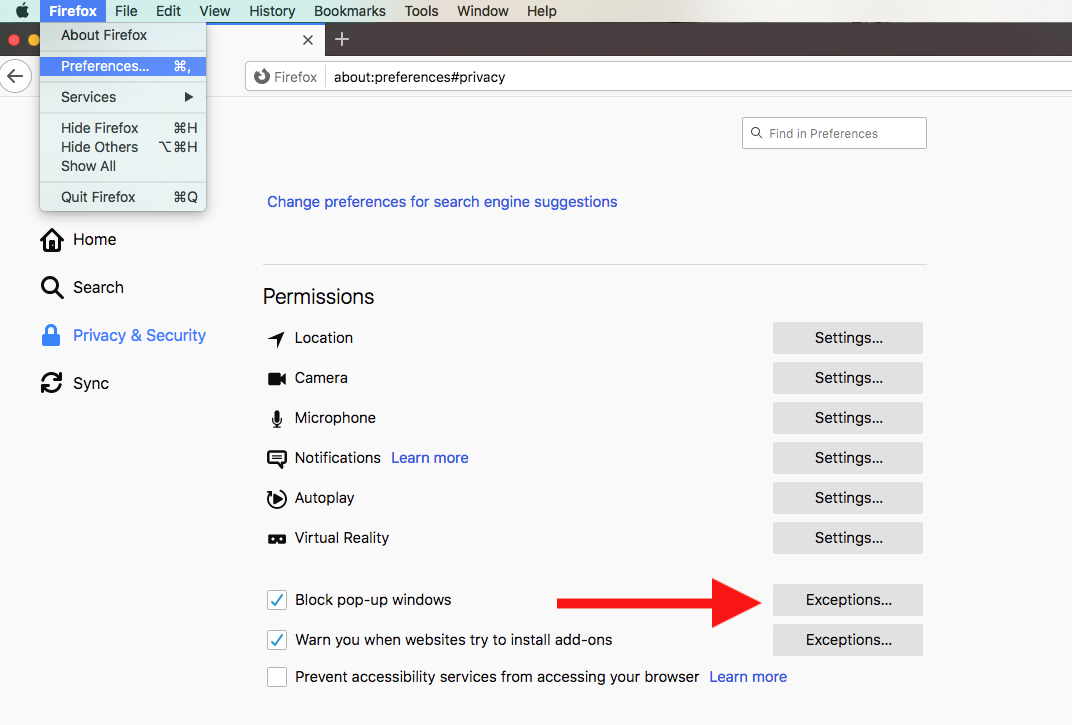The image size is (1072, 725).
Task: Open the Help menu
Action: 541,11
